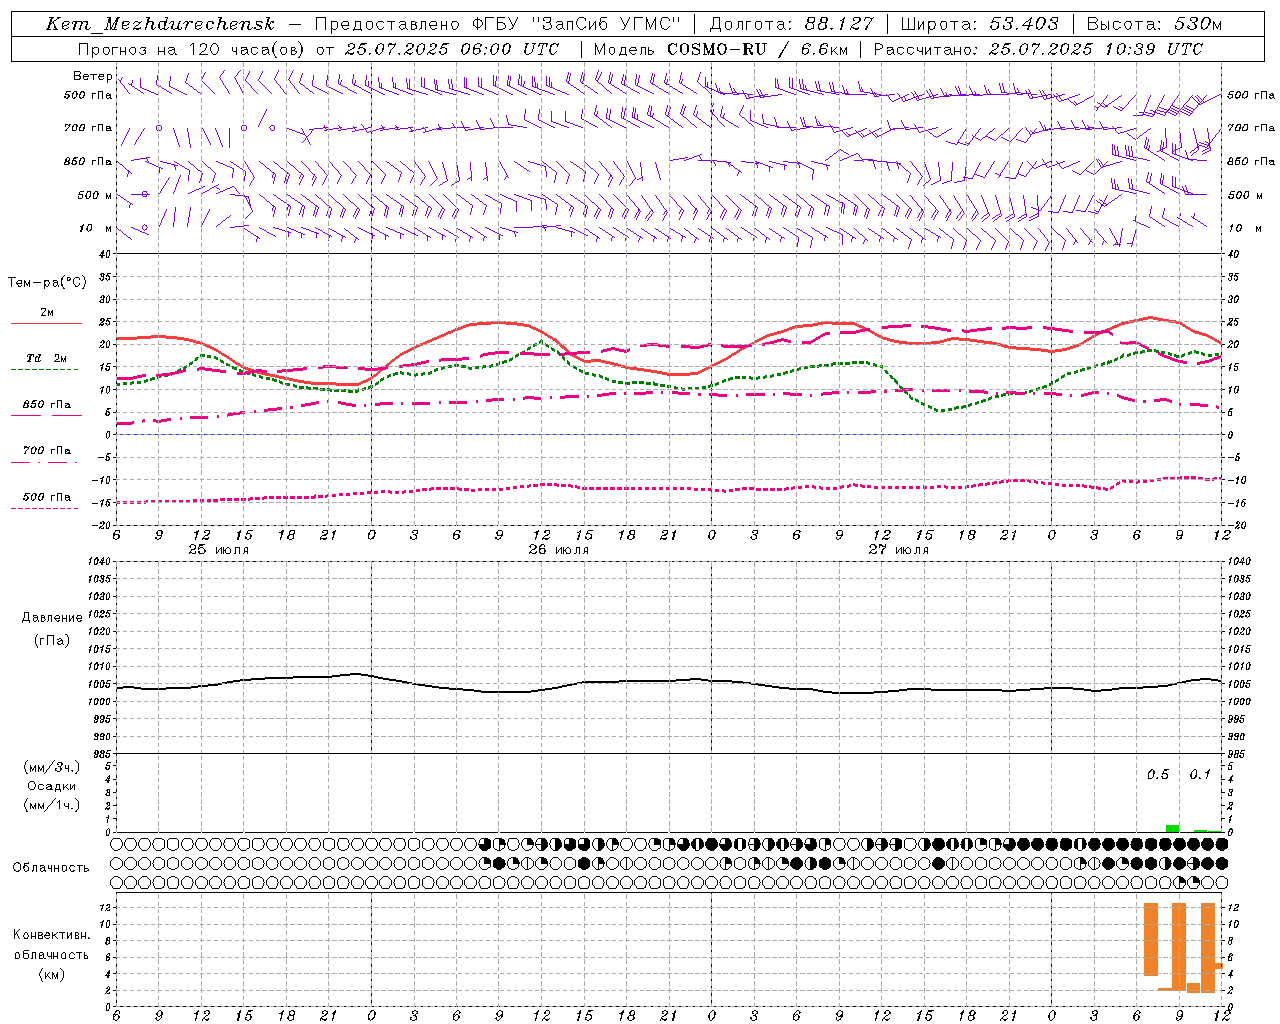This screenshot has width=1280, height=1024.
Task: Click the Давление pressure panel label
Action: 52,618
